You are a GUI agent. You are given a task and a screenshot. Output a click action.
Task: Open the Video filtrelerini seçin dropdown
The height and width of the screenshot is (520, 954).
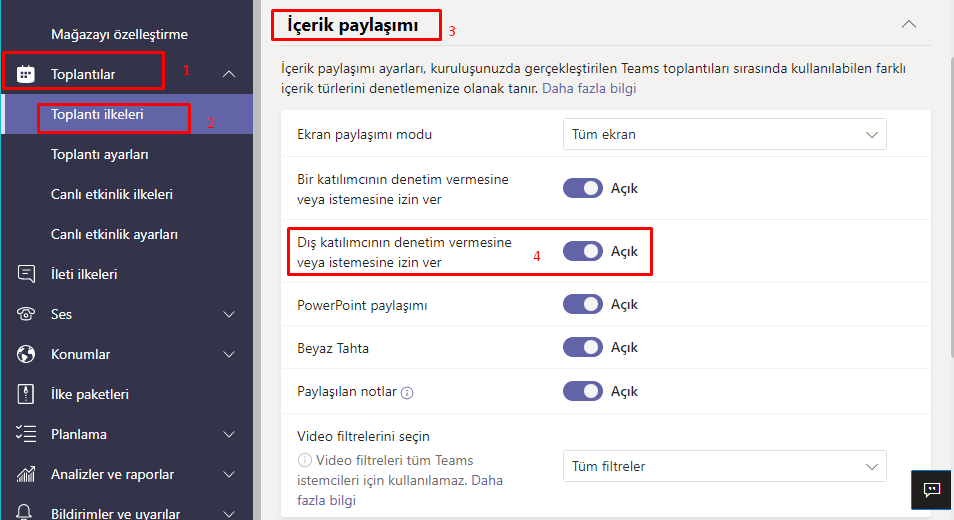click(x=724, y=466)
